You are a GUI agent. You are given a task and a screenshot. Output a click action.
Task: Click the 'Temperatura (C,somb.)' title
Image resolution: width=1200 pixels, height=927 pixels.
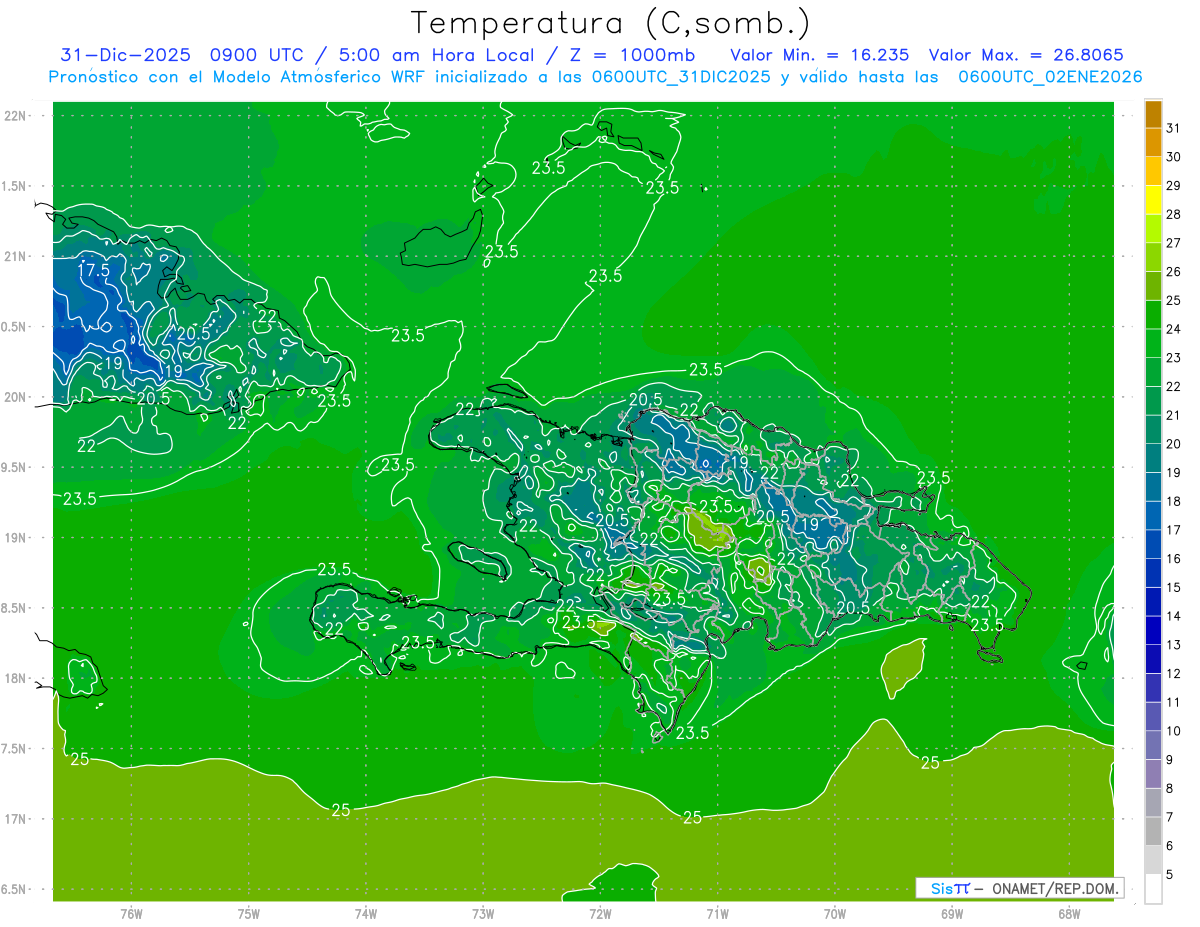pyautogui.click(x=610, y=22)
